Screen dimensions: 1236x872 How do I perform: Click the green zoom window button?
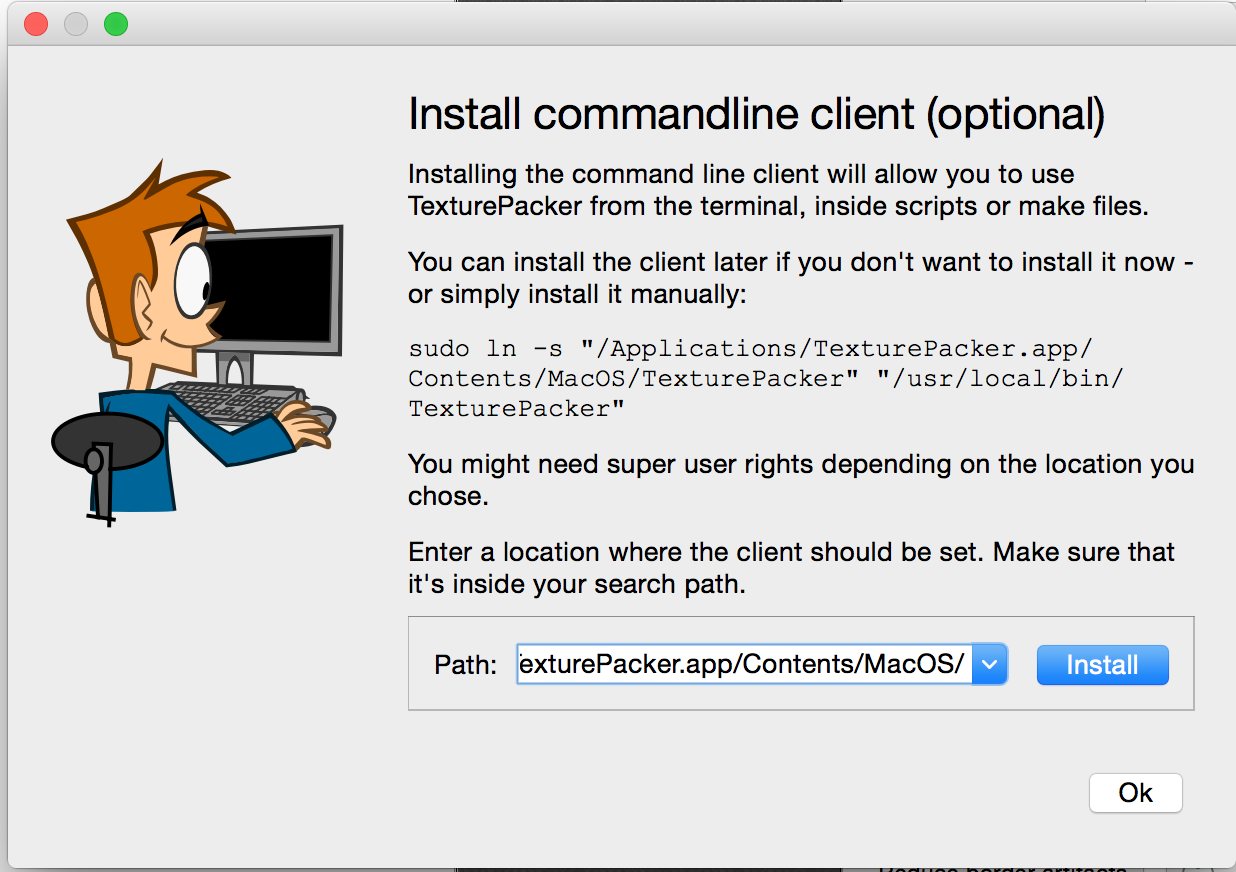coord(116,23)
